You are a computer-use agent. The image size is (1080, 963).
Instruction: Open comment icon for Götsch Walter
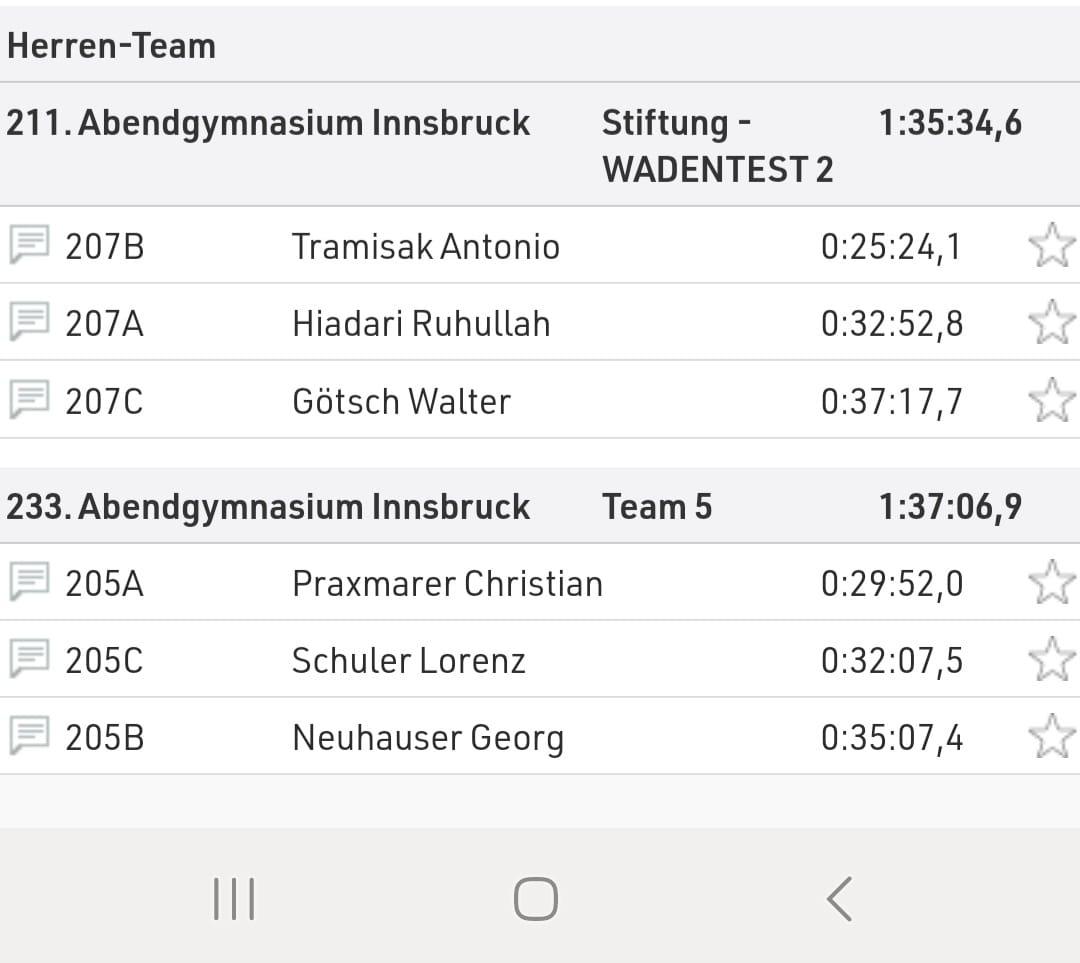tap(29, 399)
